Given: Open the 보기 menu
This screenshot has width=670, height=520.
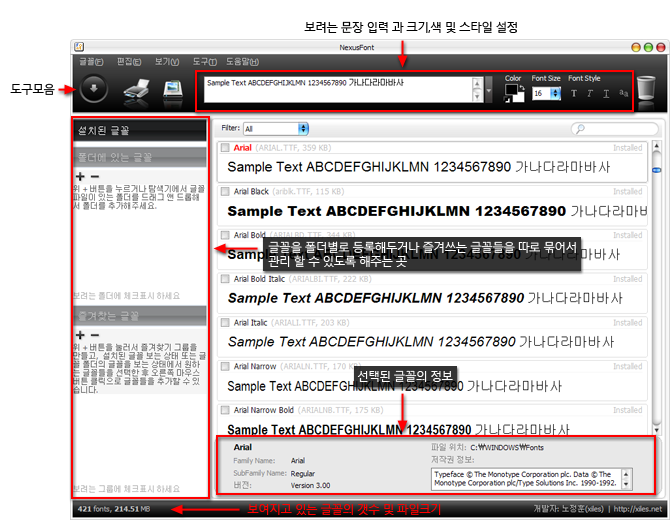Looking at the screenshot, I should click(x=166, y=61).
